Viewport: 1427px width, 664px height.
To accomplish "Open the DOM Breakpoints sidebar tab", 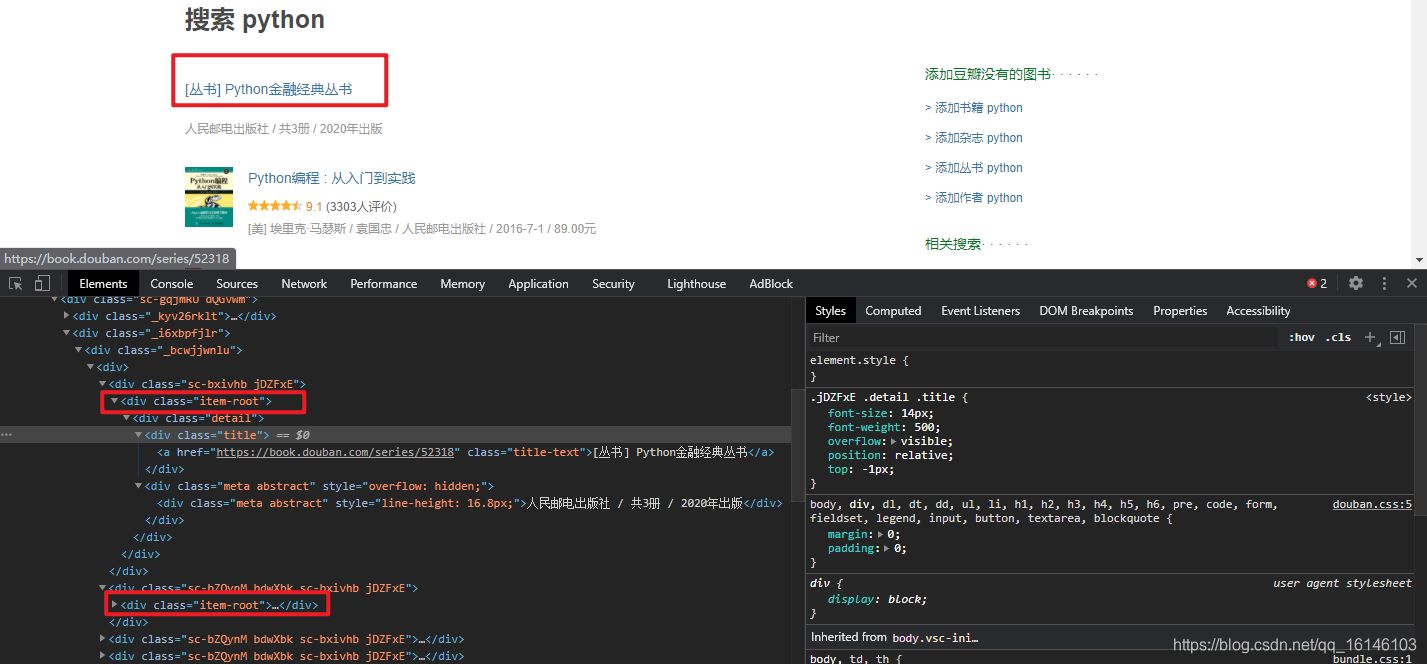I will (1086, 311).
